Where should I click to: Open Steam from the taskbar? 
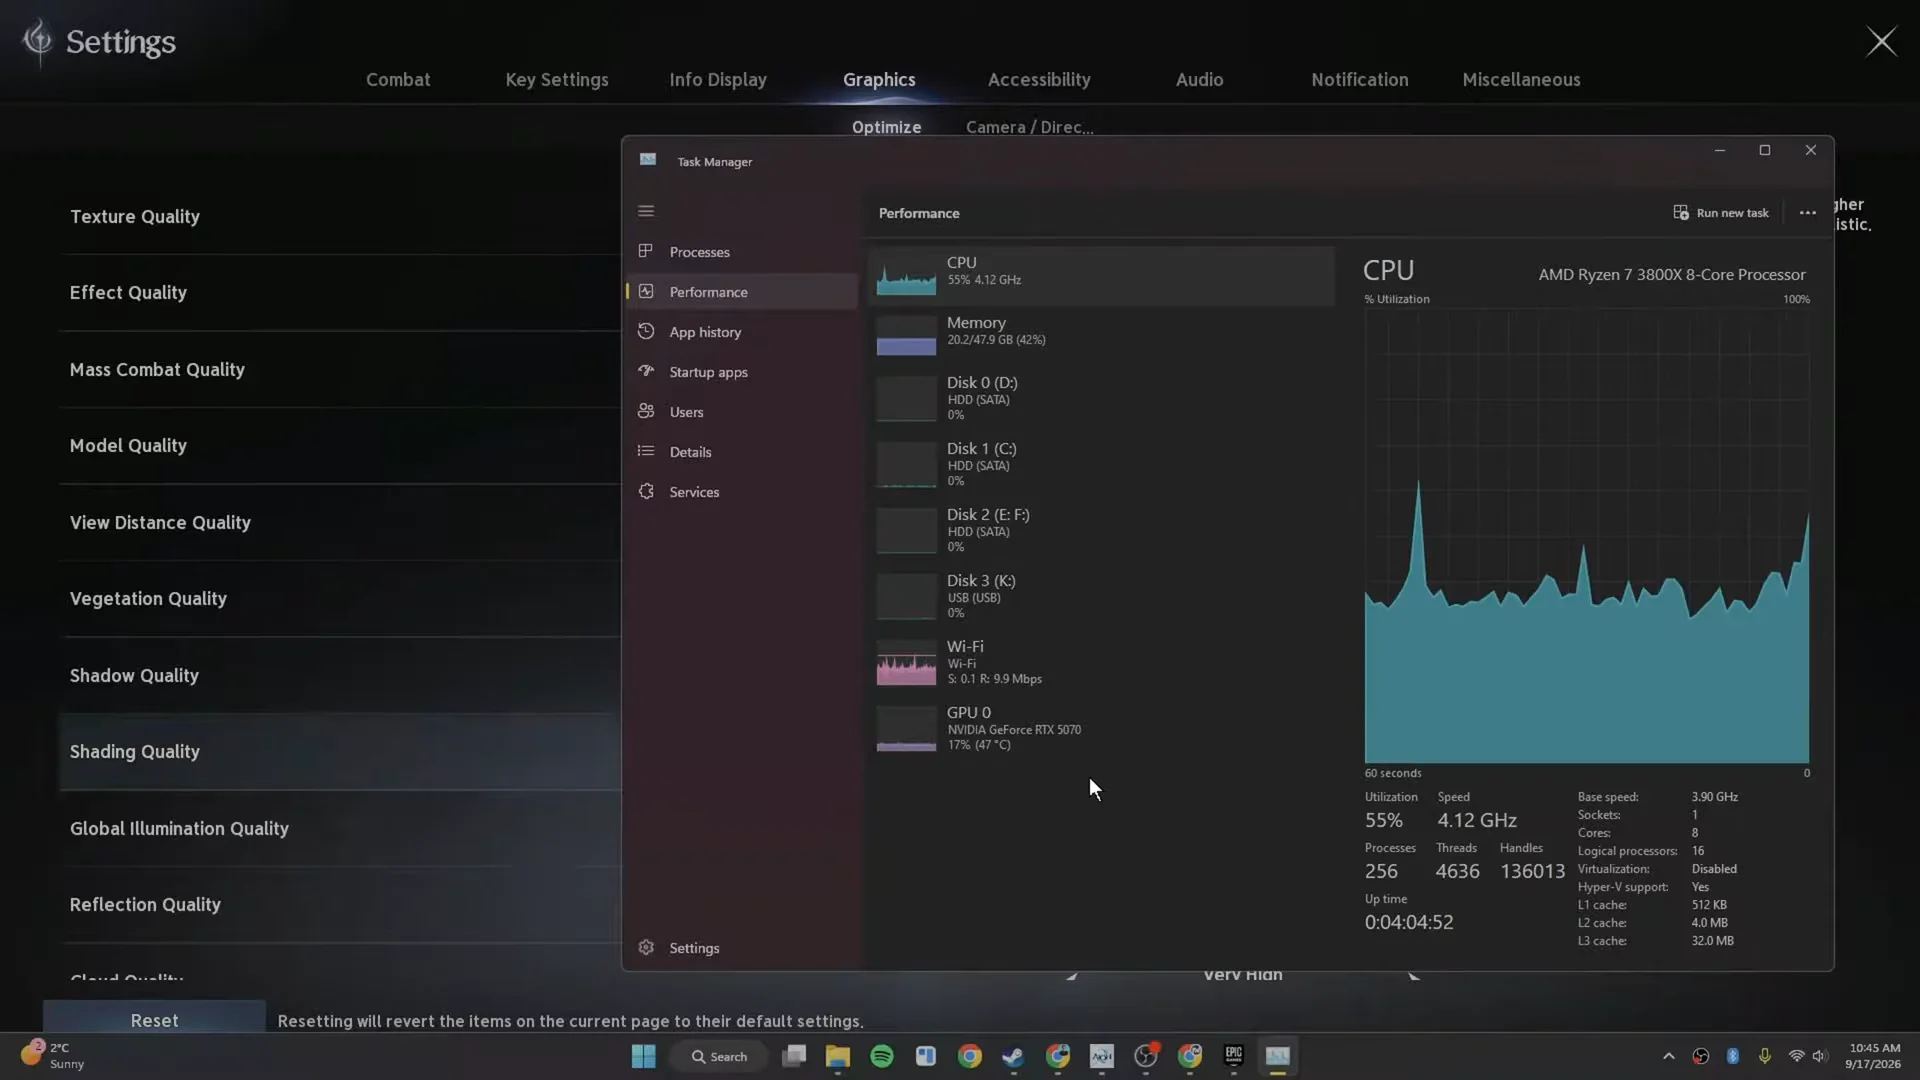pos(1013,1056)
